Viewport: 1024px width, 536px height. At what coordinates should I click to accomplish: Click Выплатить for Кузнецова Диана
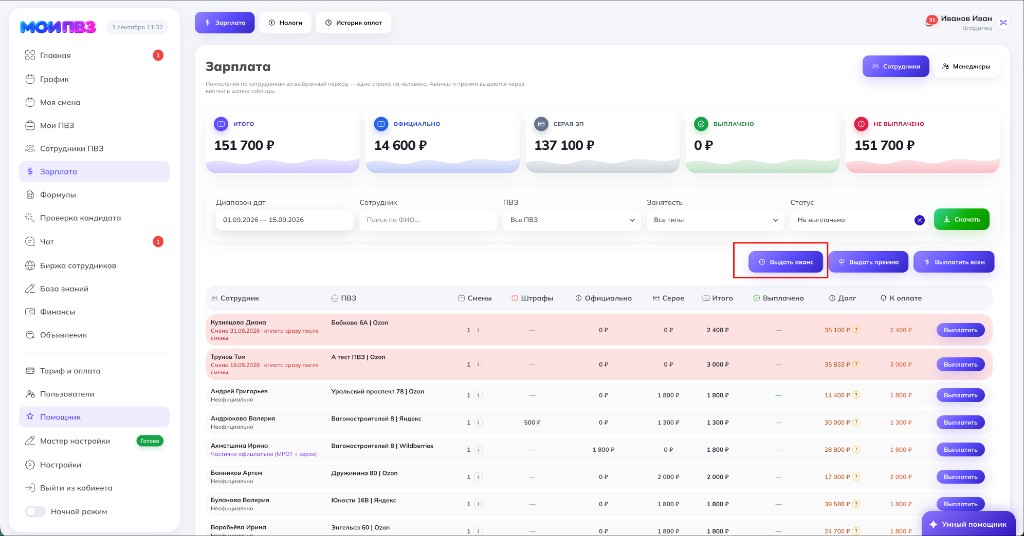click(960, 330)
